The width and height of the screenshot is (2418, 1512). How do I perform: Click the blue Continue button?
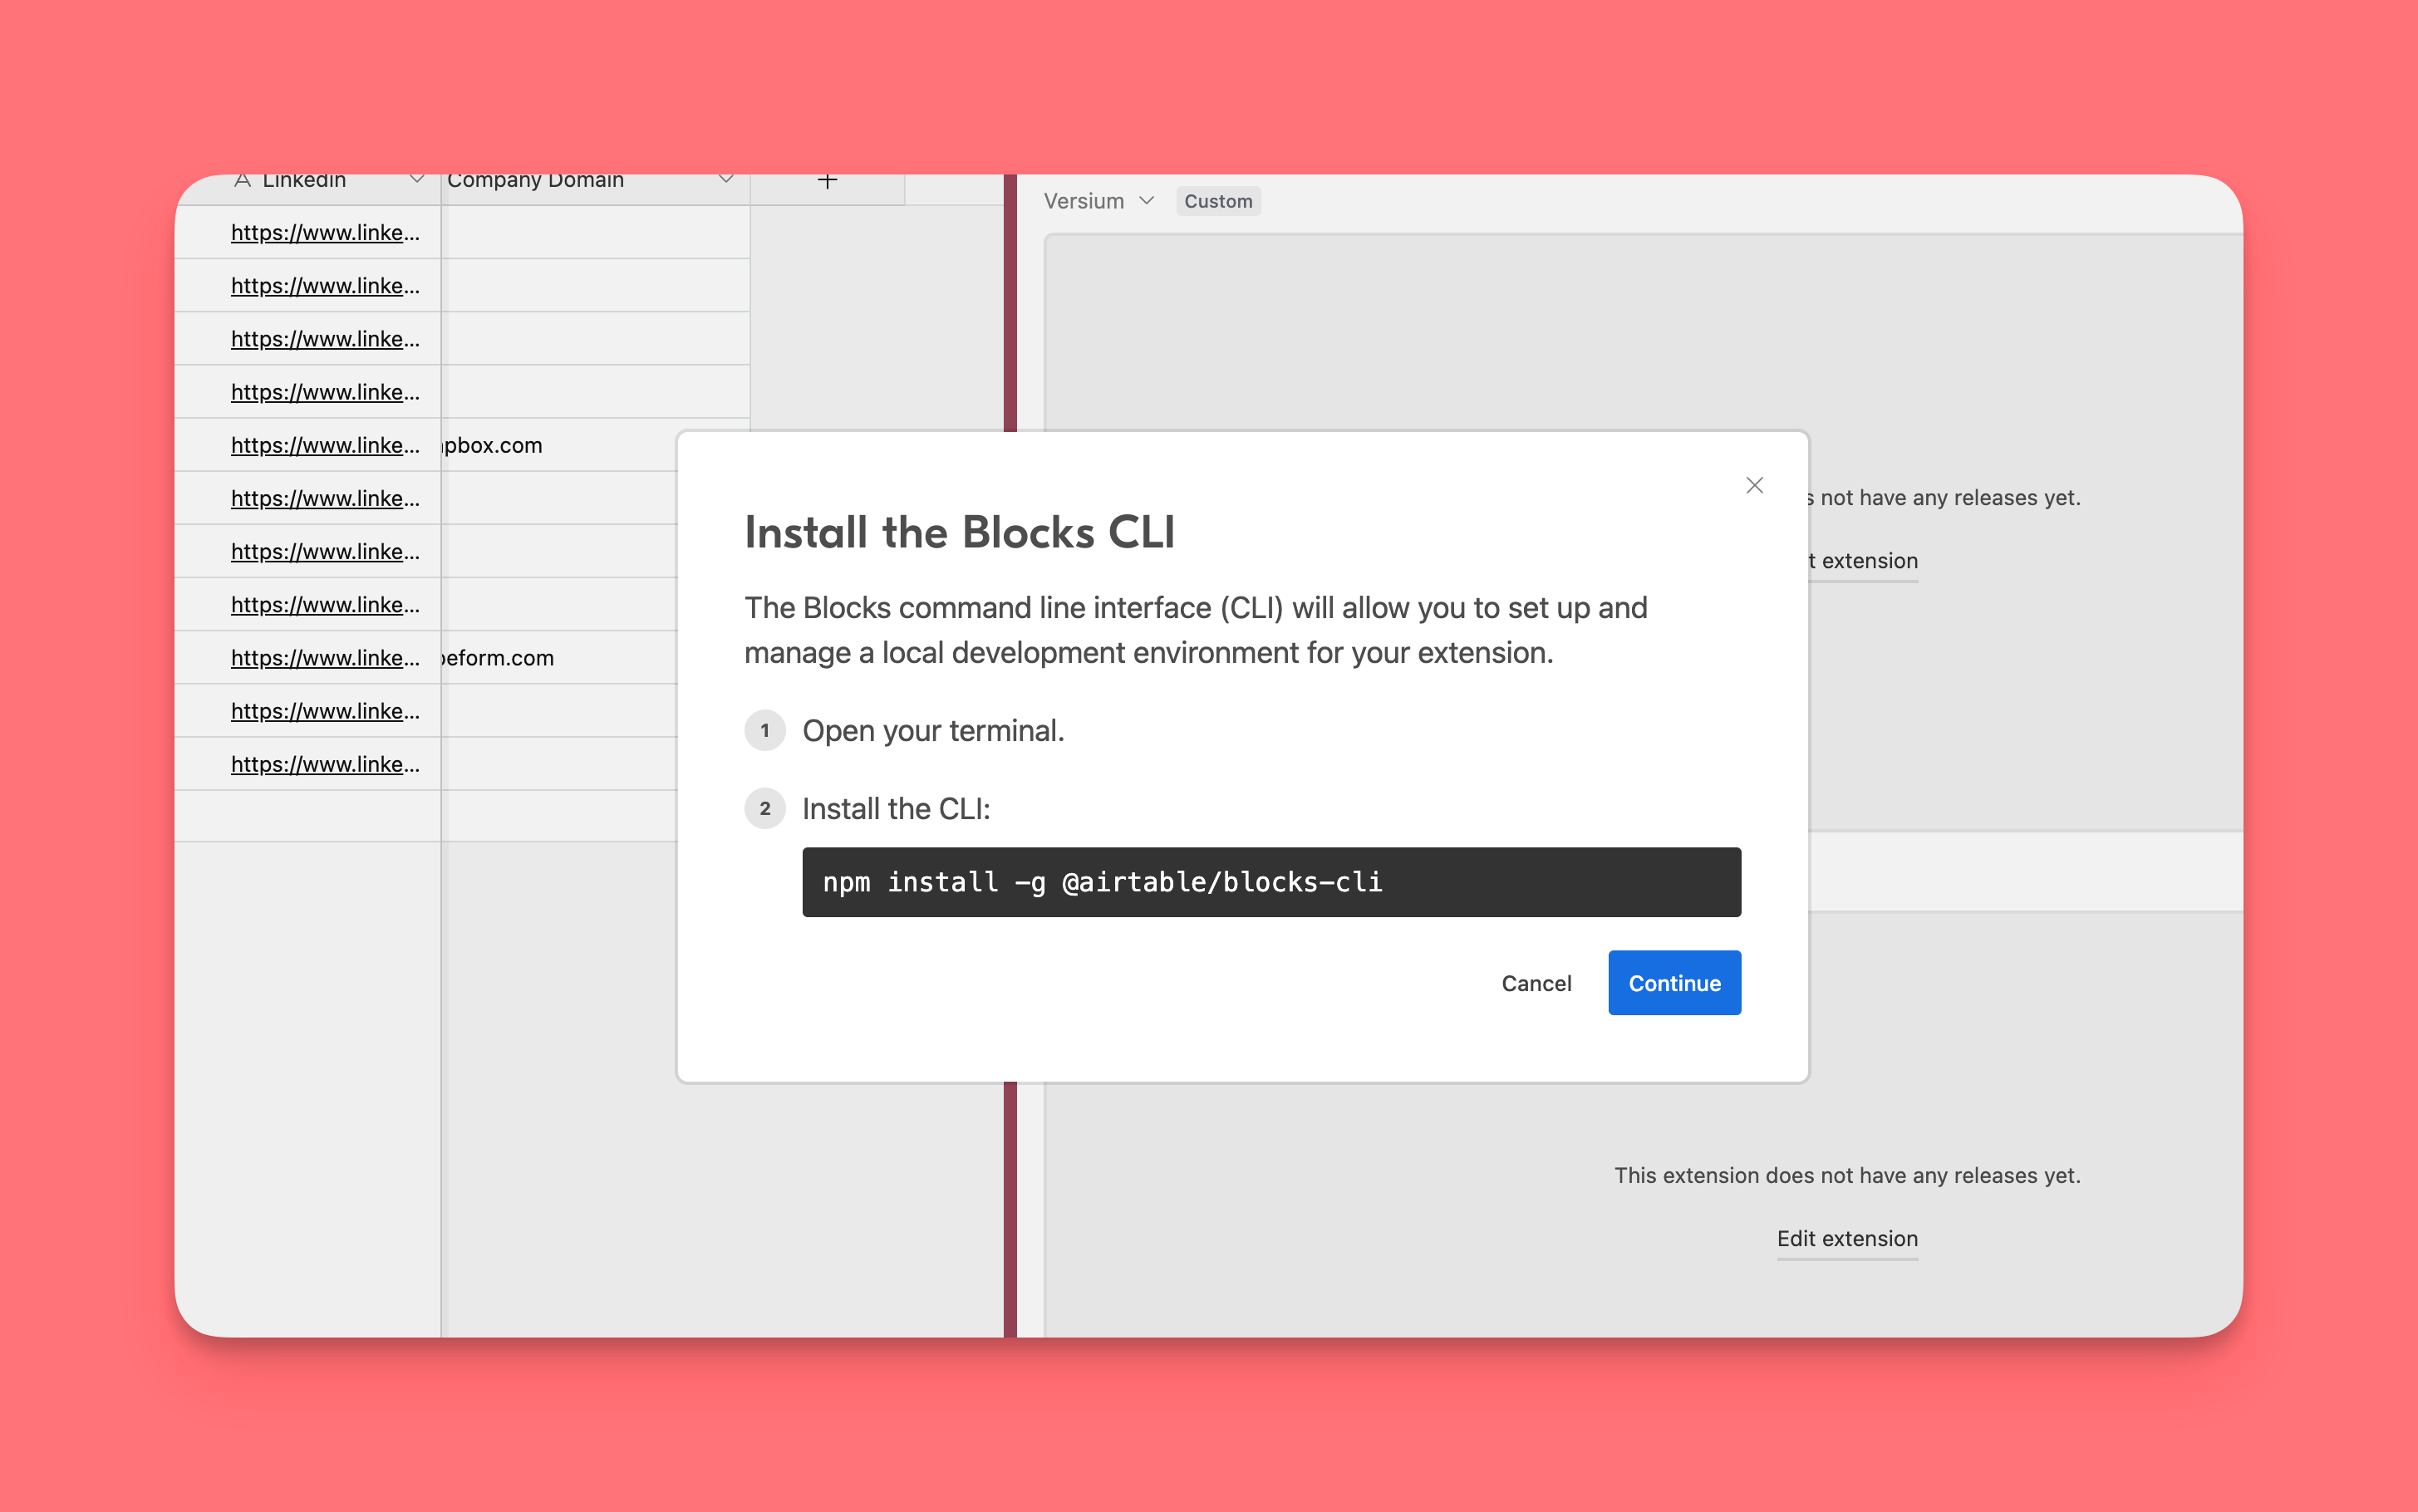coord(1674,983)
